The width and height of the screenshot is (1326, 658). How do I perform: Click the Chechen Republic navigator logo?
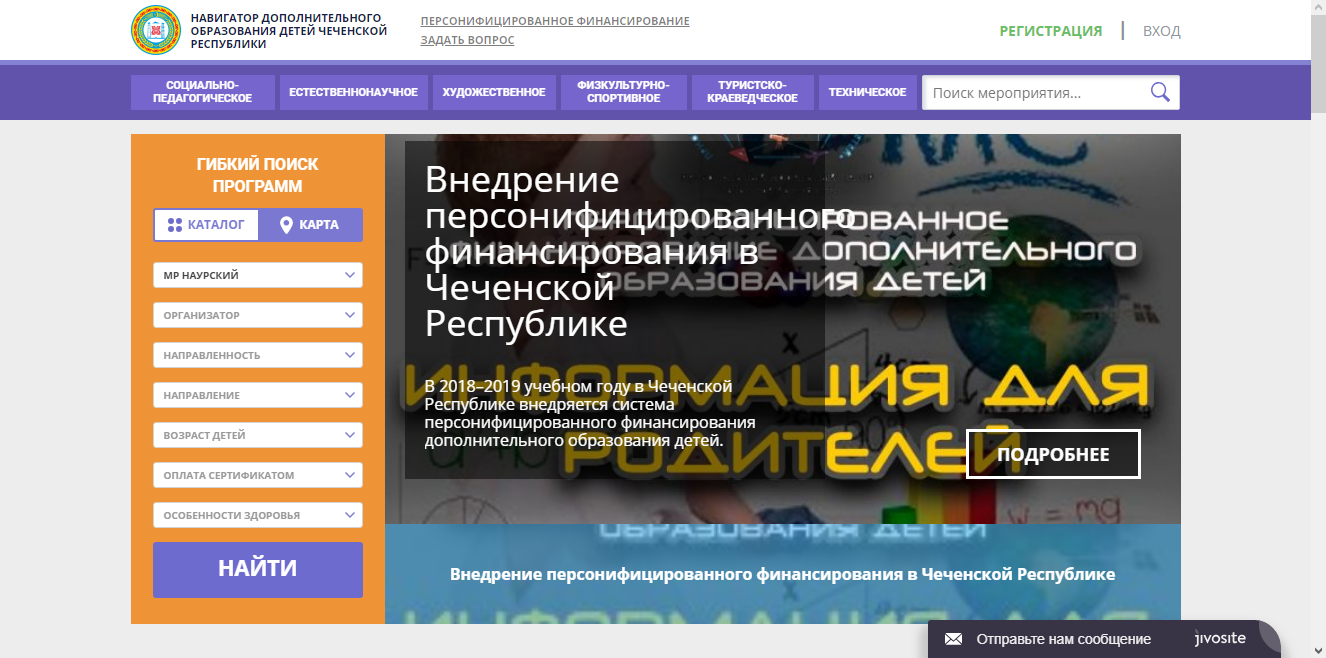(x=156, y=30)
